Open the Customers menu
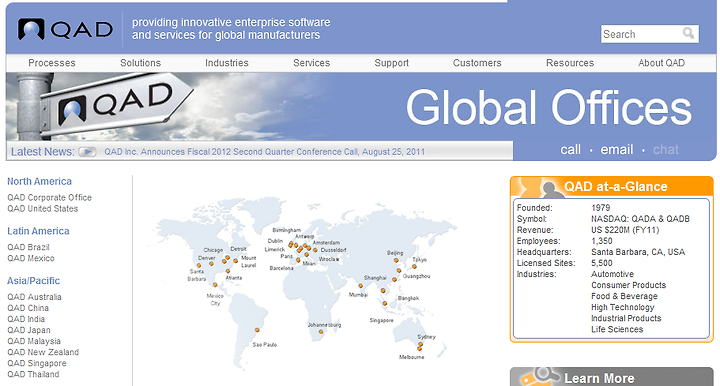The width and height of the screenshot is (720, 386). [477, 63]
